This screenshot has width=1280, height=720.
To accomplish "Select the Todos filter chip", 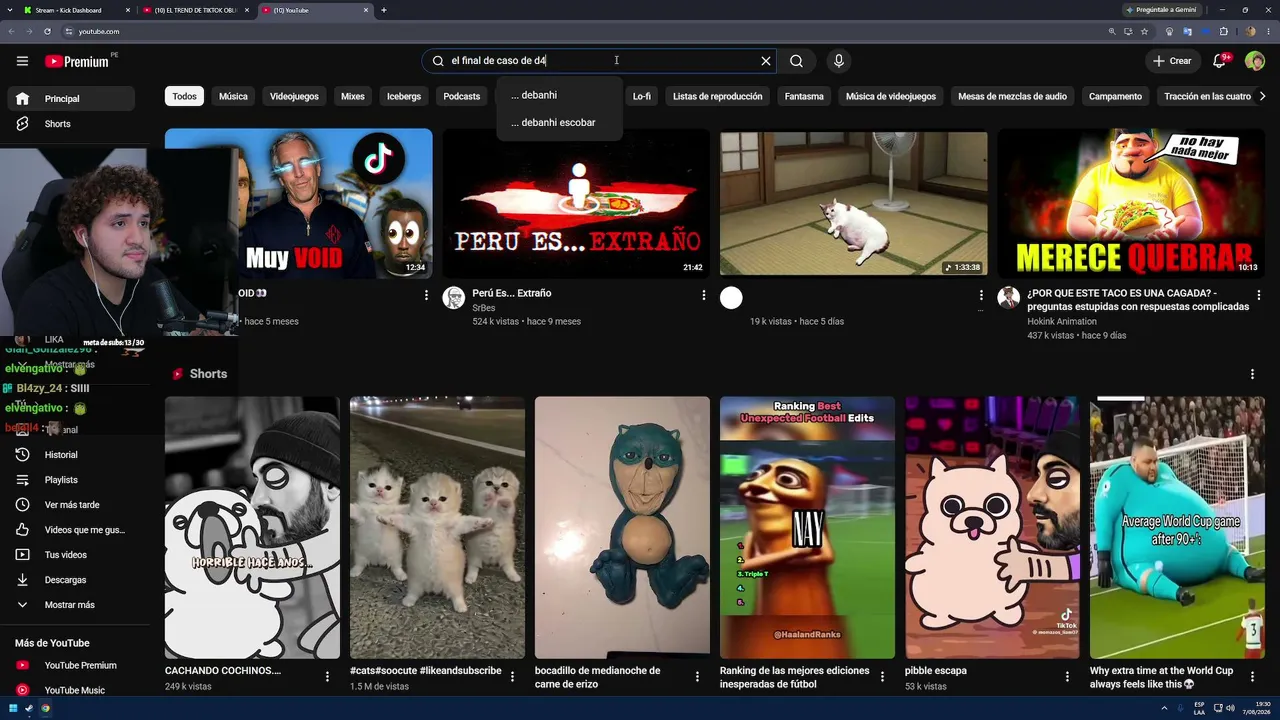I will 184,96.
